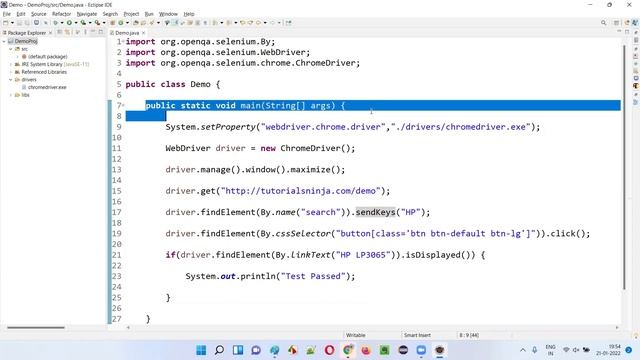Open the Navigate menu
Image resolution: width=640 pixels, height=360 pixels.
[87, 14]
